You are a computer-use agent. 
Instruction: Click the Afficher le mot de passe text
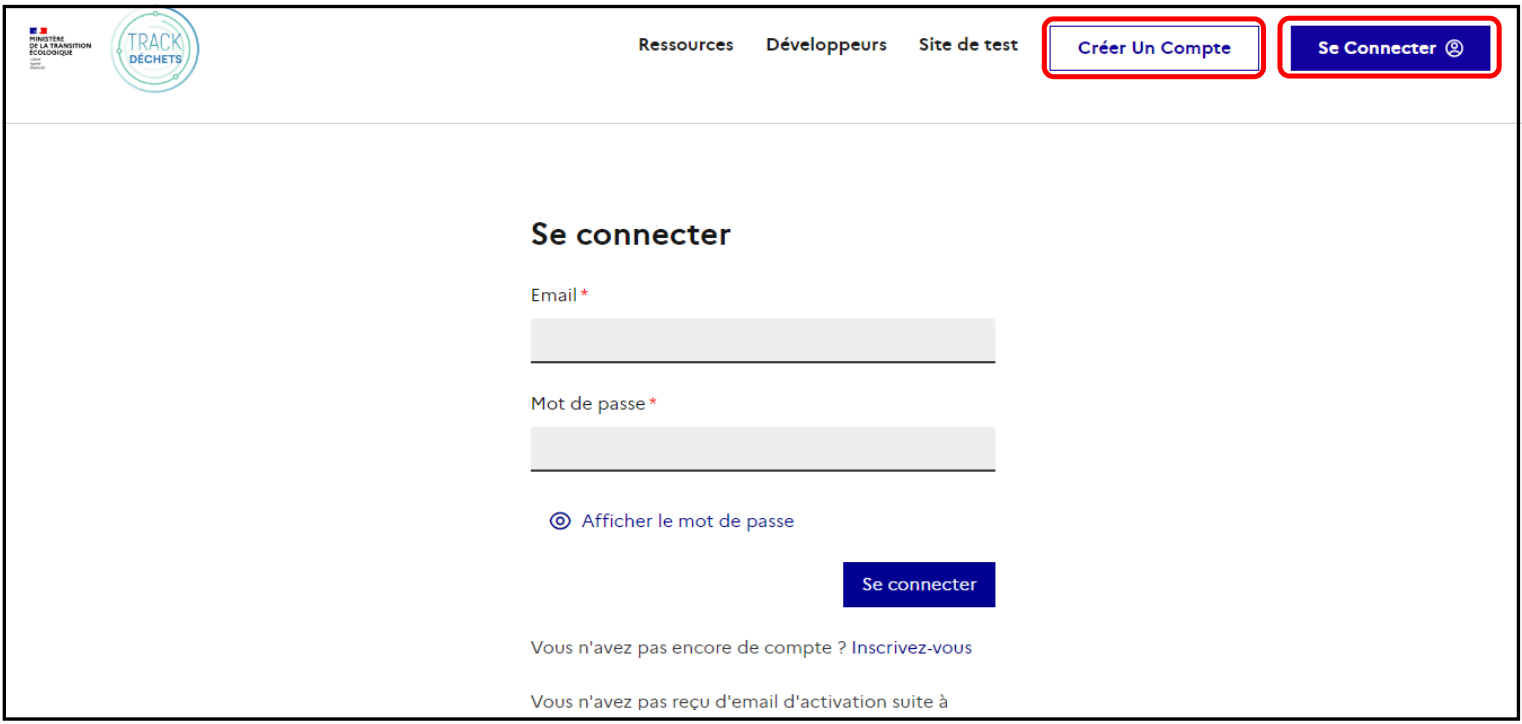click(x=688, y=521)
